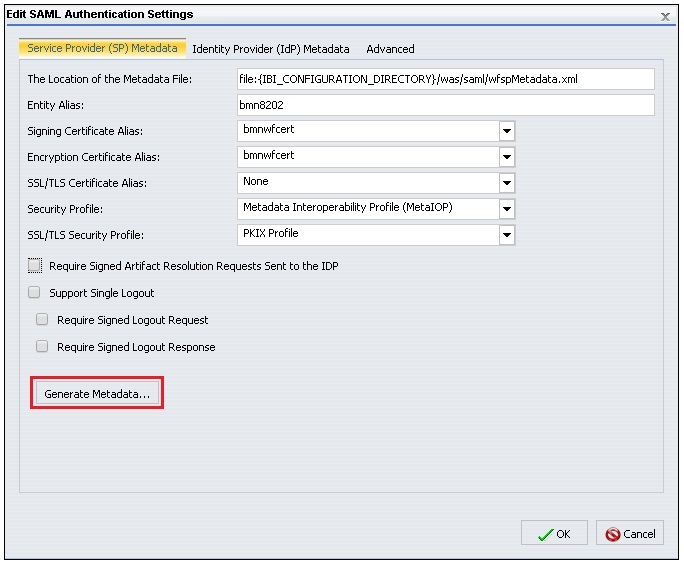Image resolution: width=684 pixels, height=565 pixels.
Task: Toggle Support Single Logout checkbox
Action: click(x=34, y=292)
